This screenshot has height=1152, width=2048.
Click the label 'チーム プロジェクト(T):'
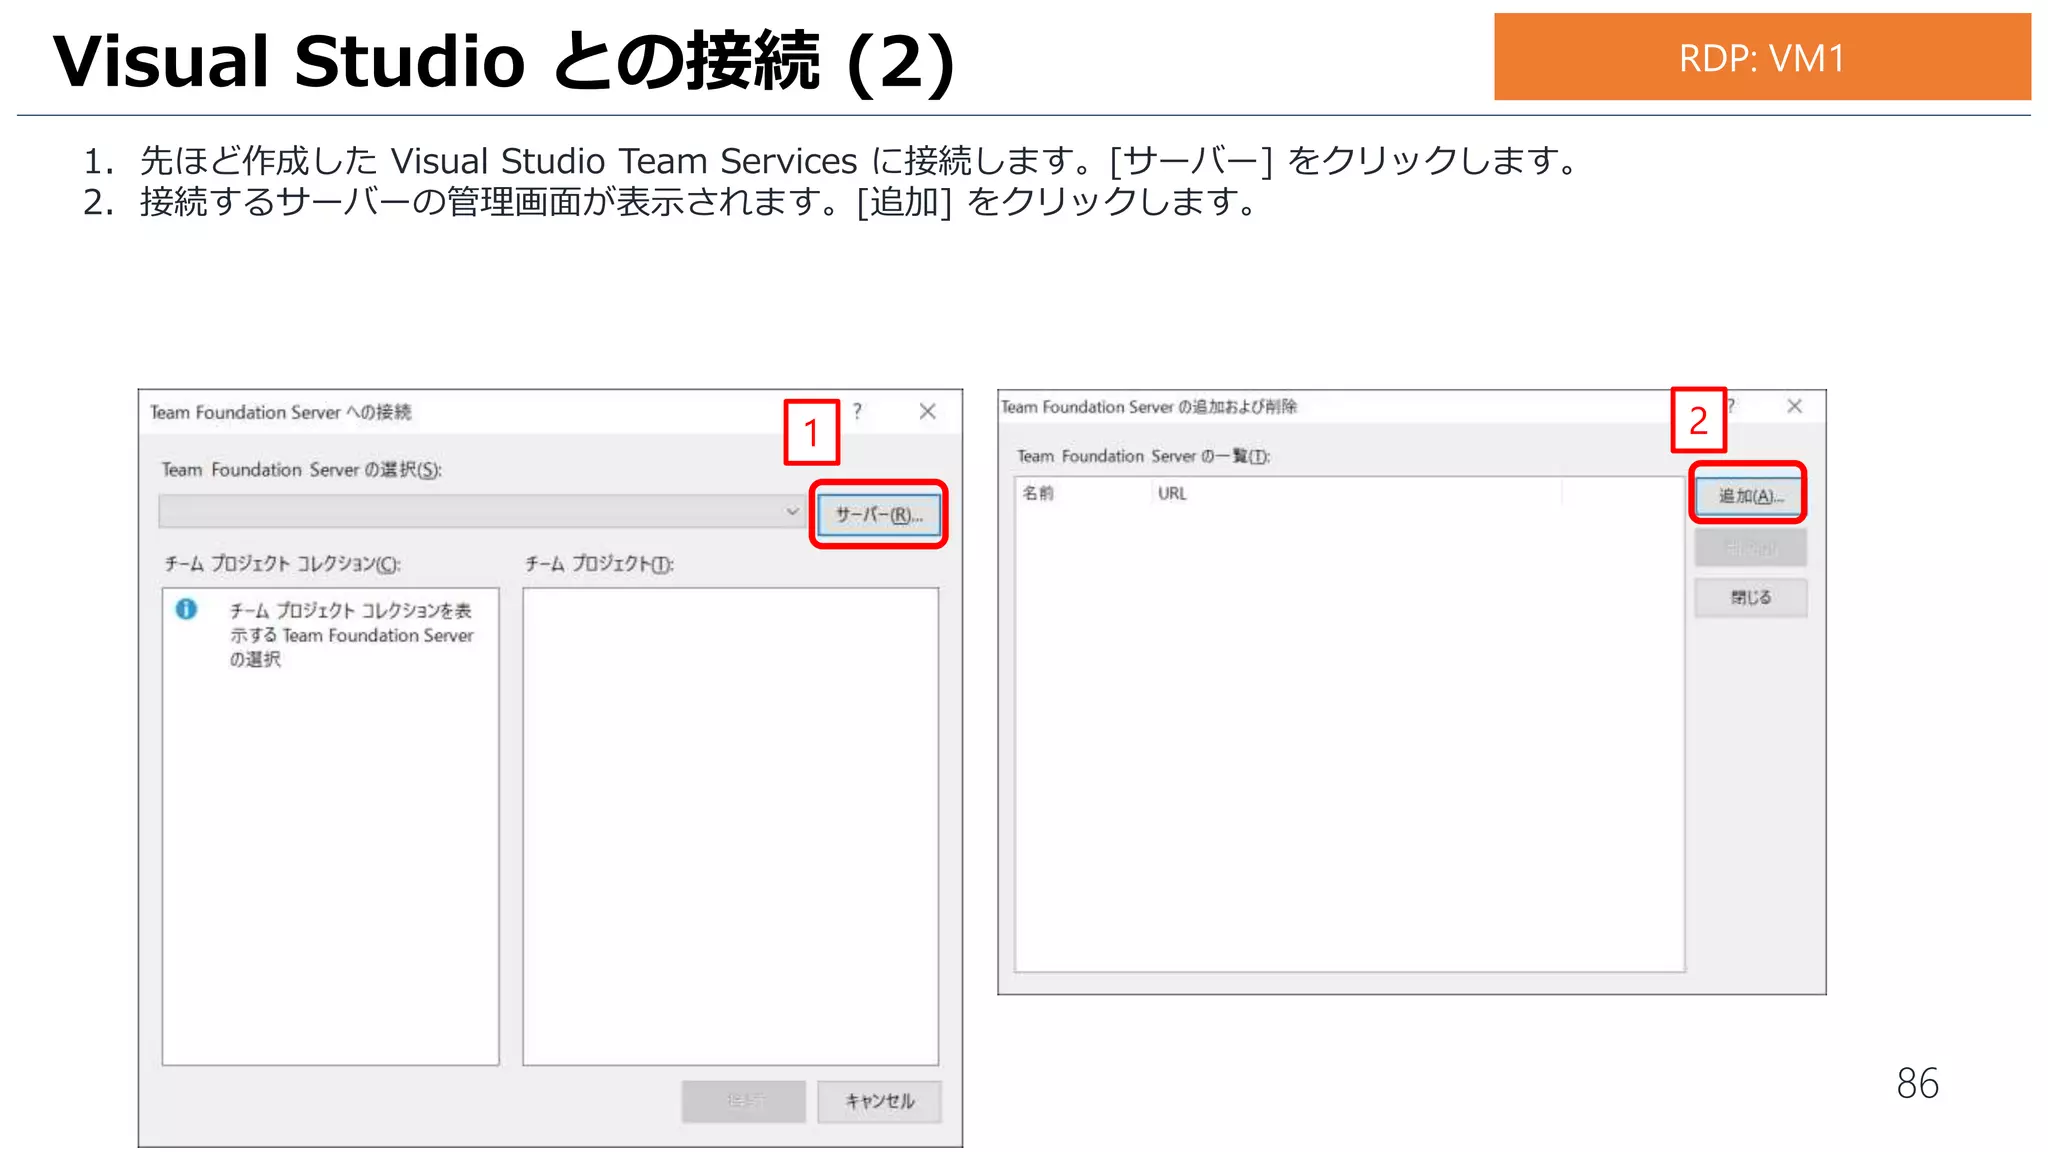click(x=599, y=564)
